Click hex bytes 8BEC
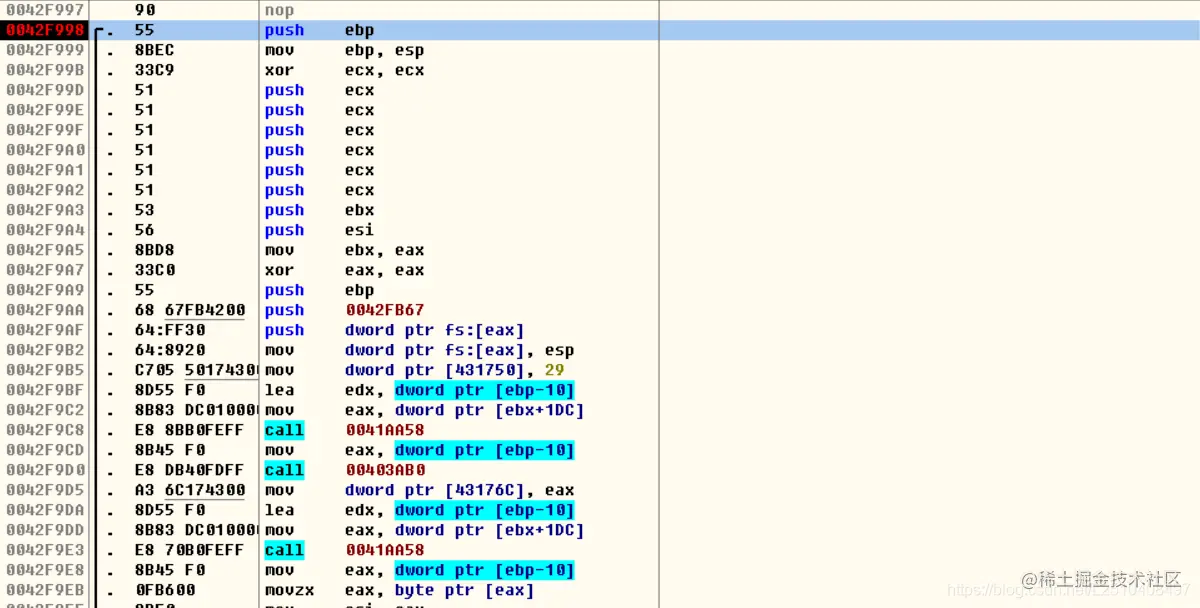This screenshot has width=1200, height=608. point(154,50)
